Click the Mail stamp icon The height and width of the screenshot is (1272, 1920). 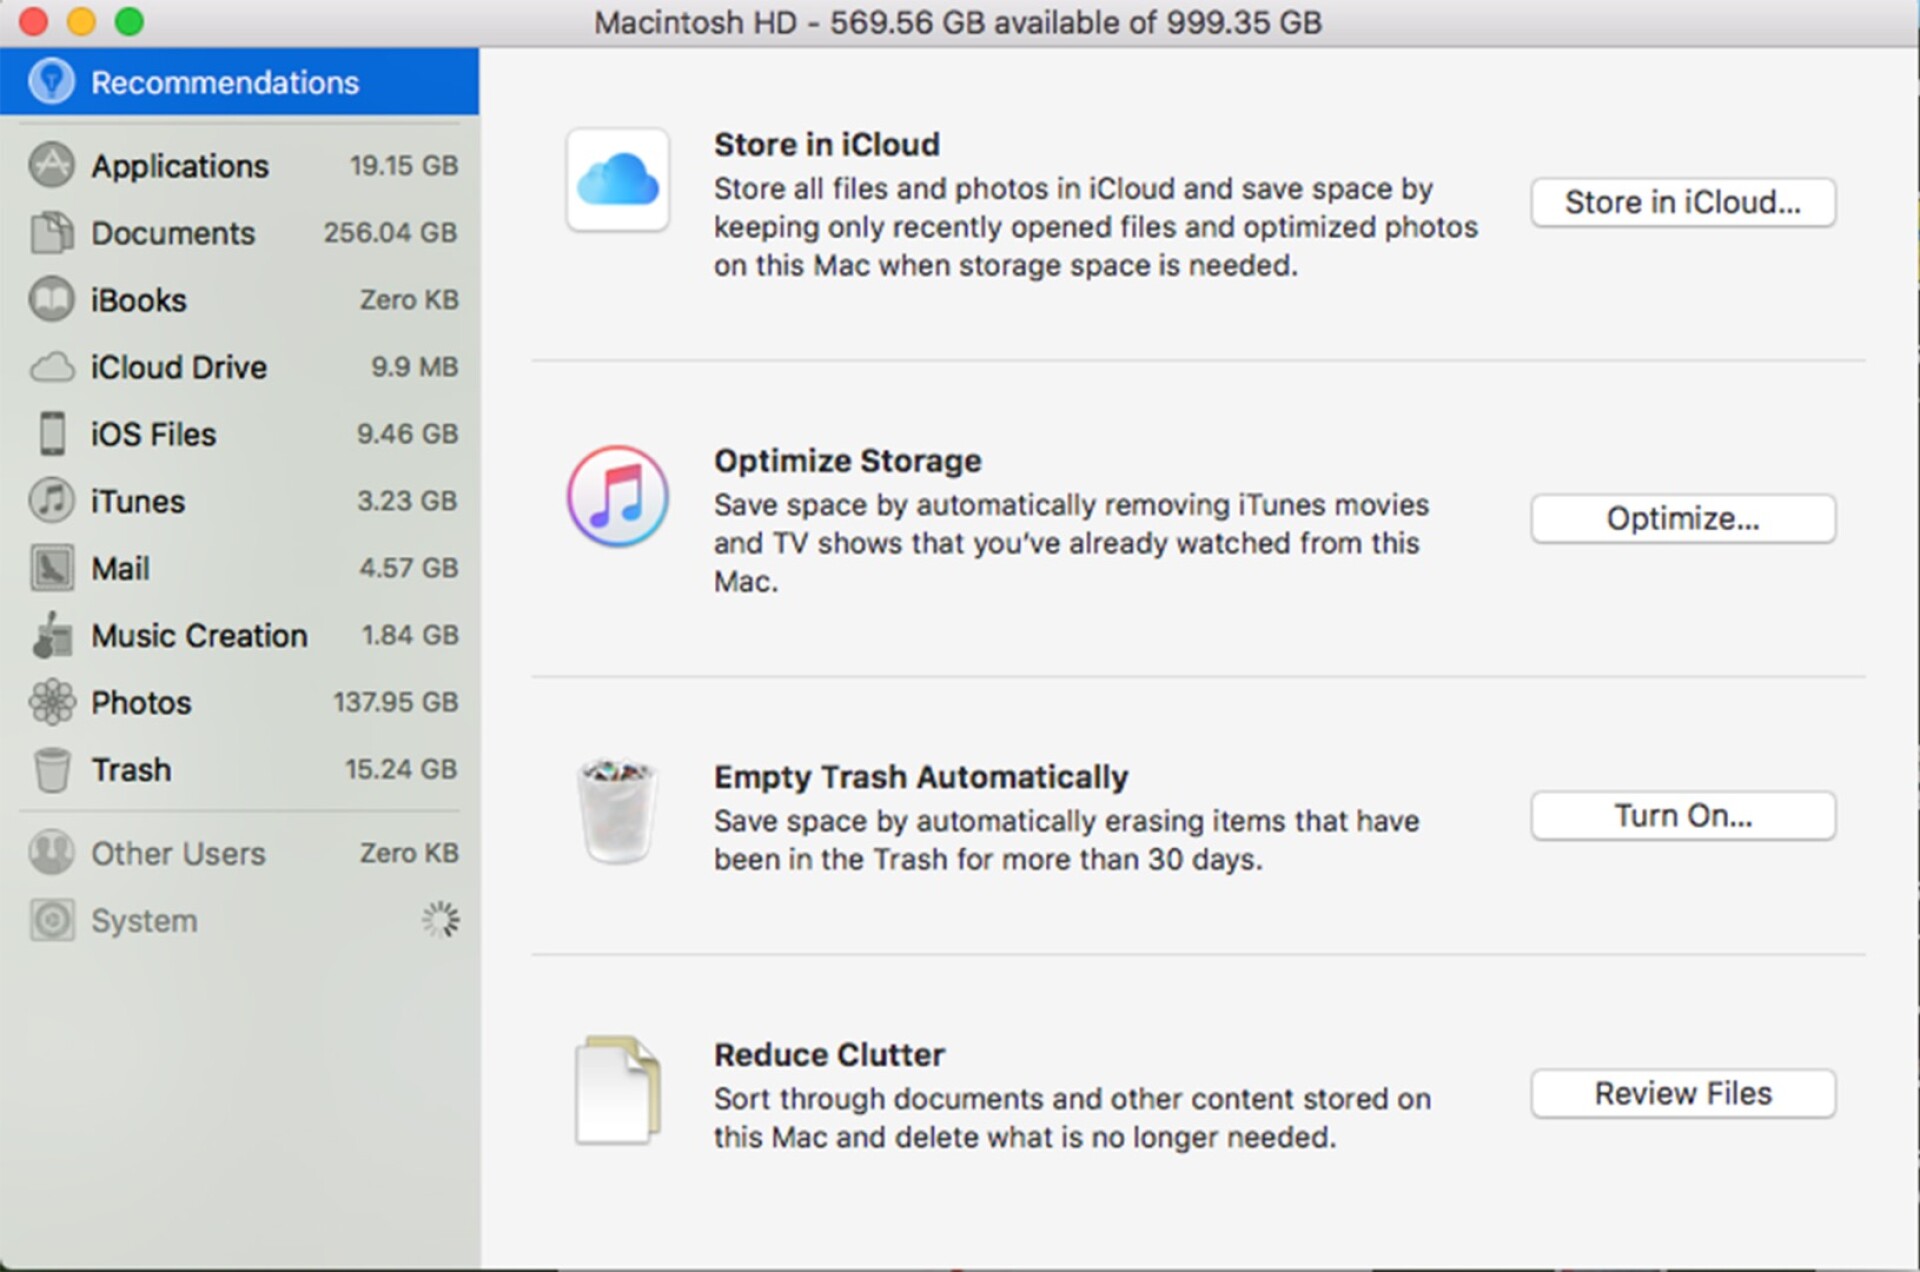(x=50, y=567)
